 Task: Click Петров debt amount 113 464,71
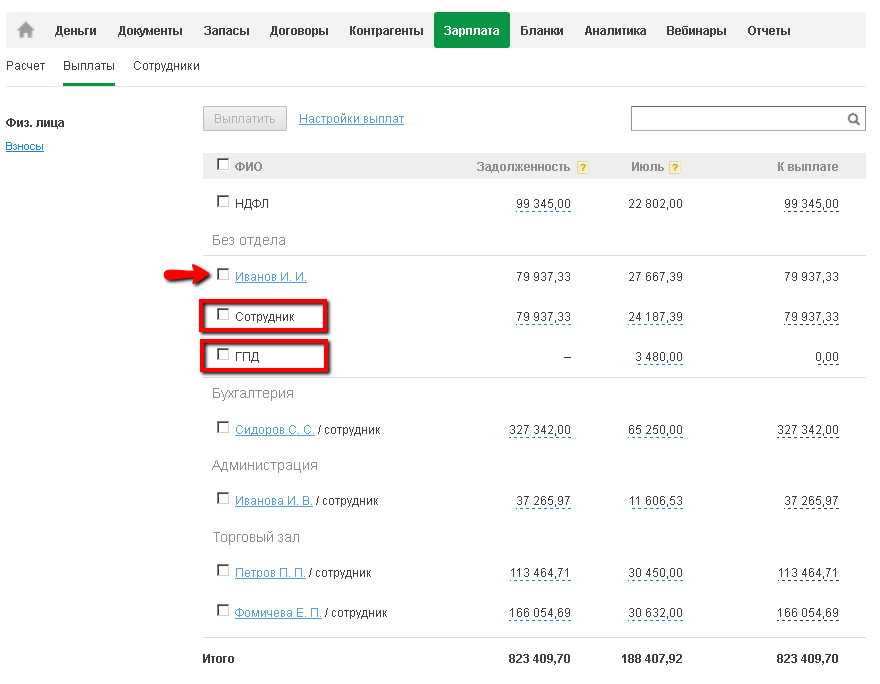click(x=540, y=573)
